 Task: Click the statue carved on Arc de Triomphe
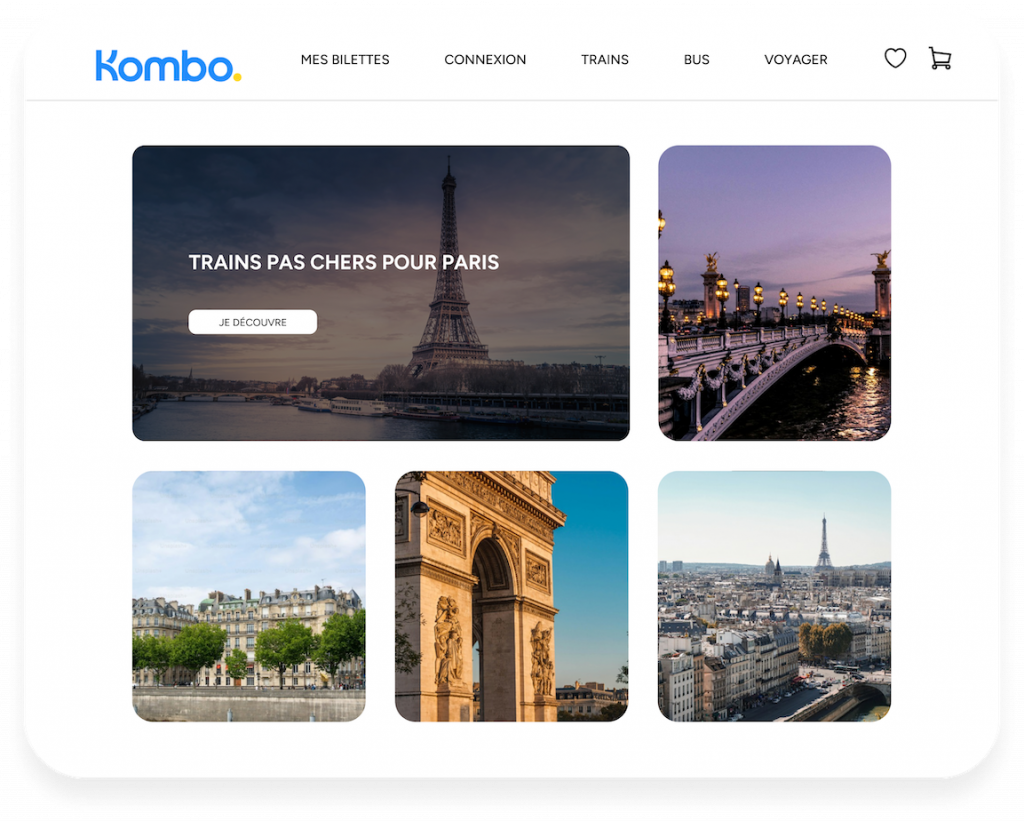pyautogui.click(x=449, y=640)
